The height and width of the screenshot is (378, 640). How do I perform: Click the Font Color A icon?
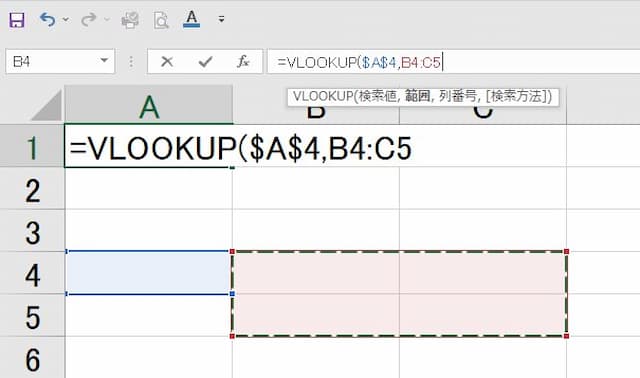191,19
